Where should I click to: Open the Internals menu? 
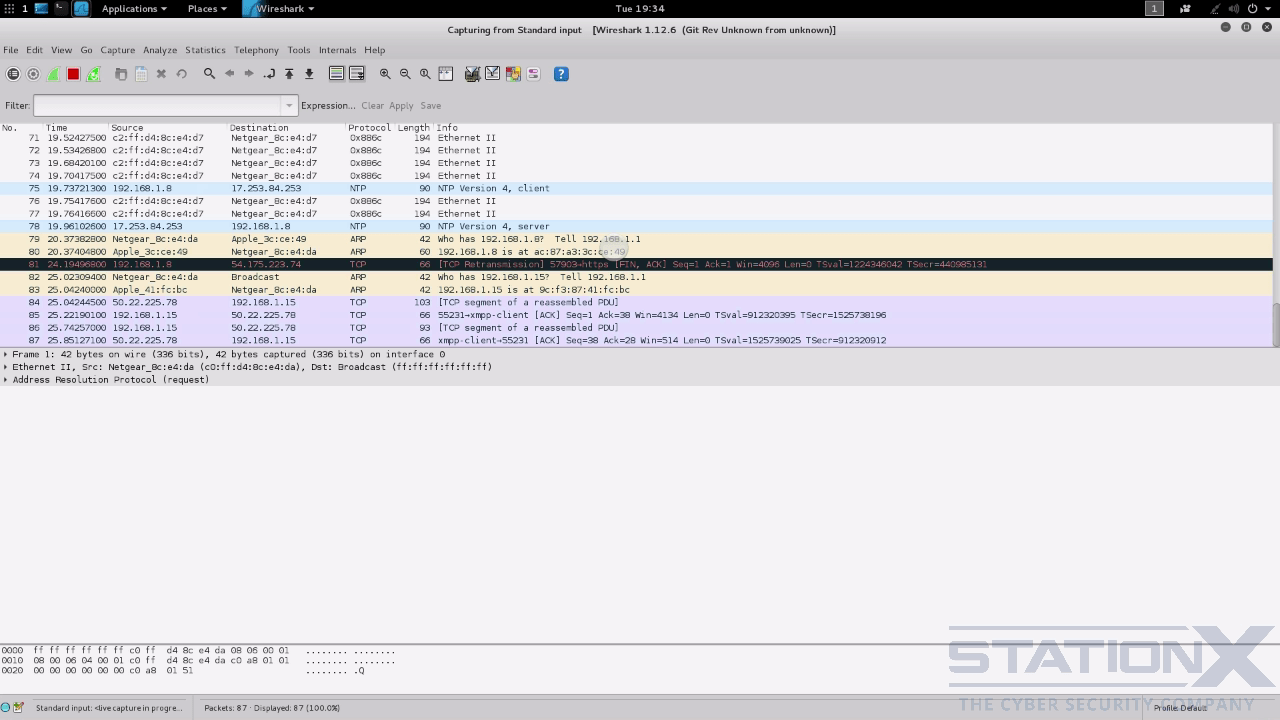click(338, 50)
